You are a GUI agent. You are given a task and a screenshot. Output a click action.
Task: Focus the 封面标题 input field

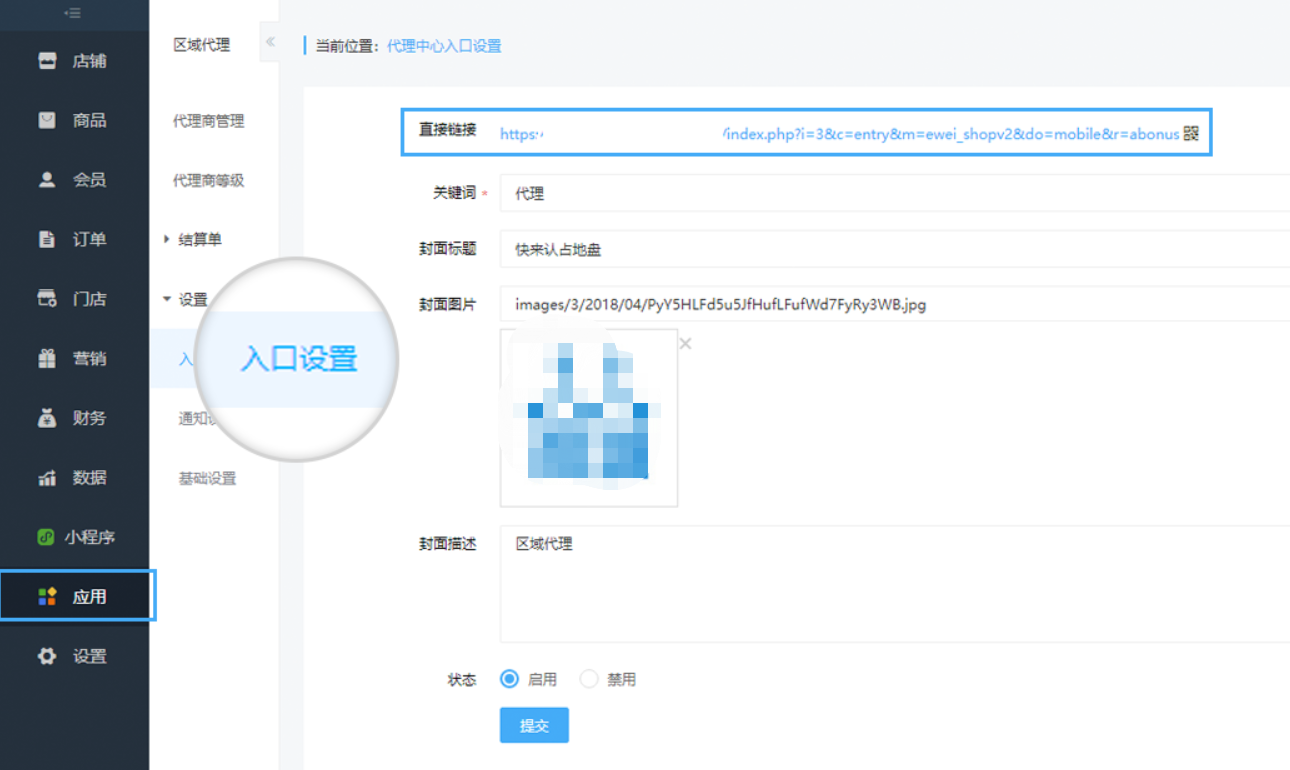[x=895, y=250]
